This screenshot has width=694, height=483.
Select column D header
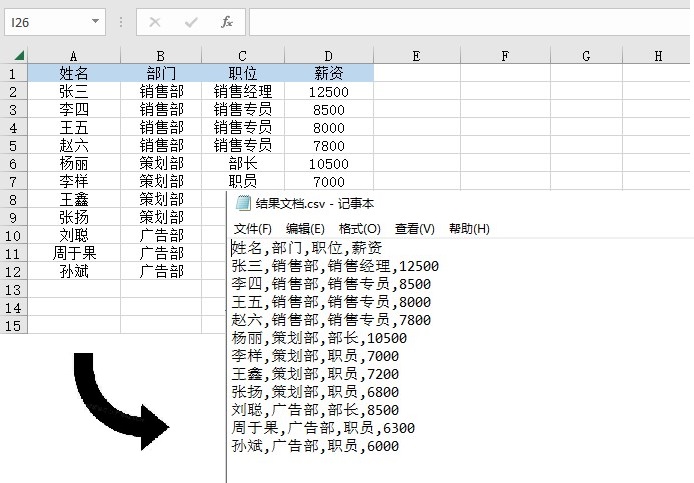328,56
